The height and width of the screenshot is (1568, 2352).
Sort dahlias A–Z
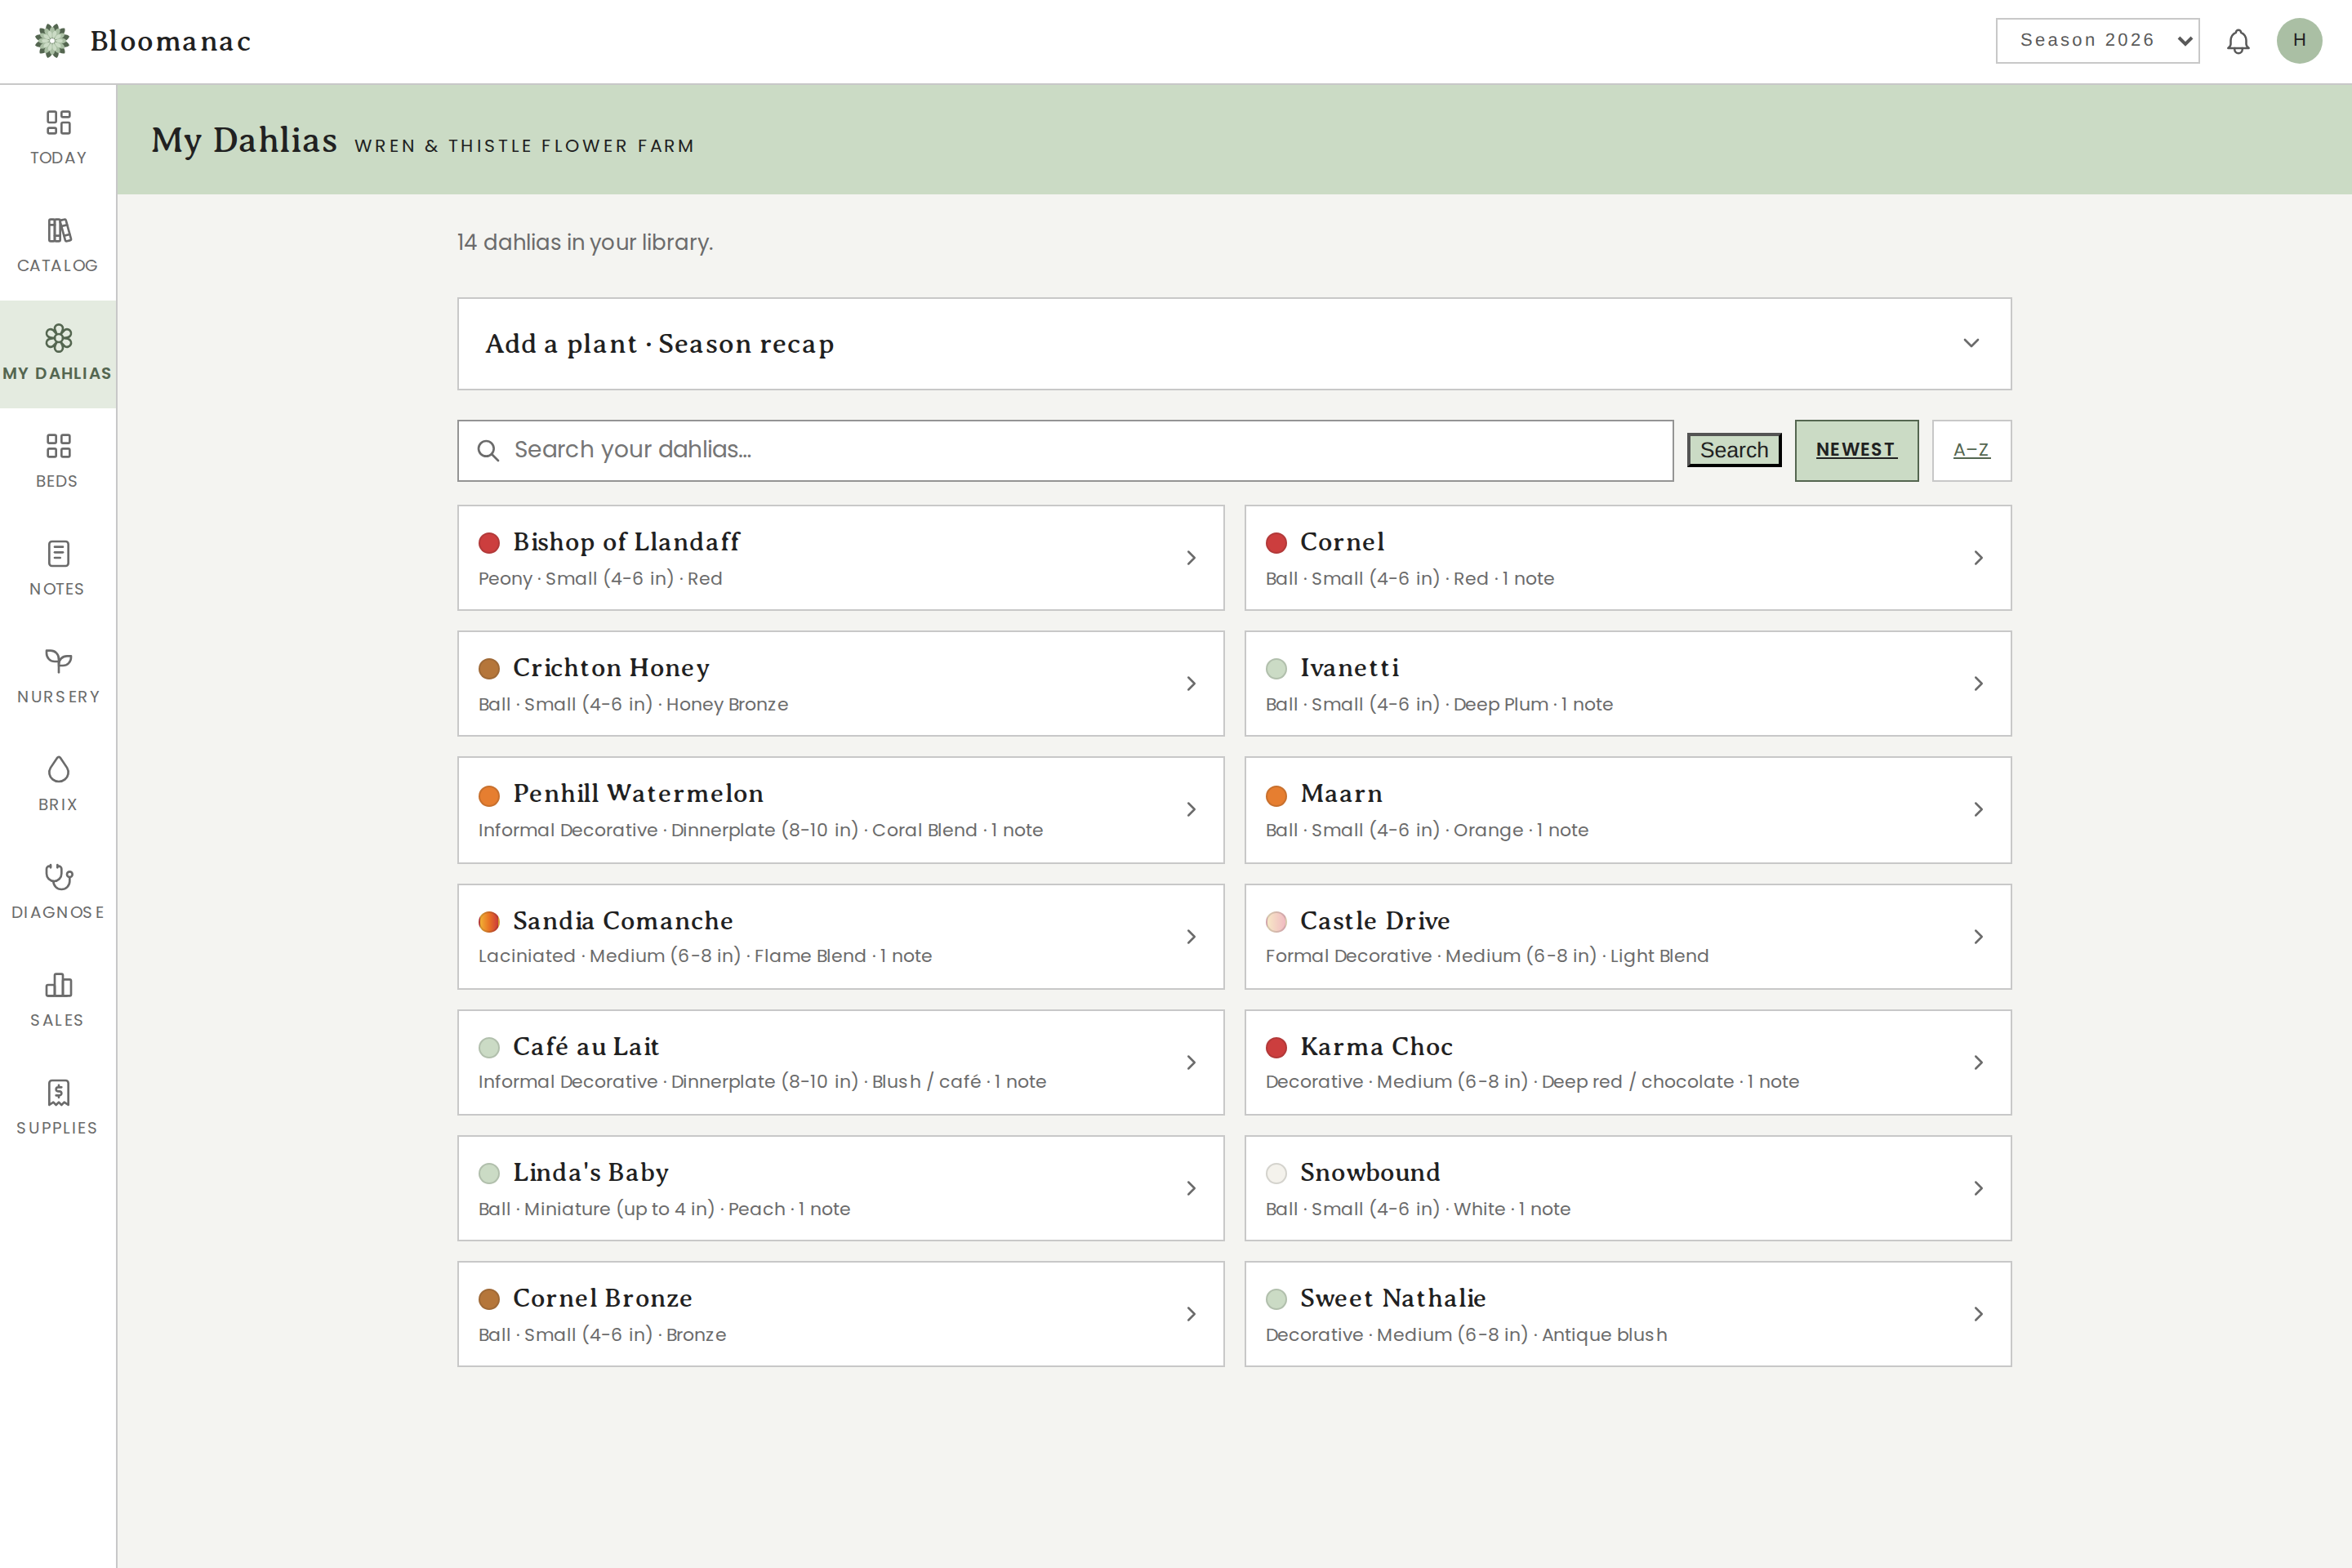1971,451
